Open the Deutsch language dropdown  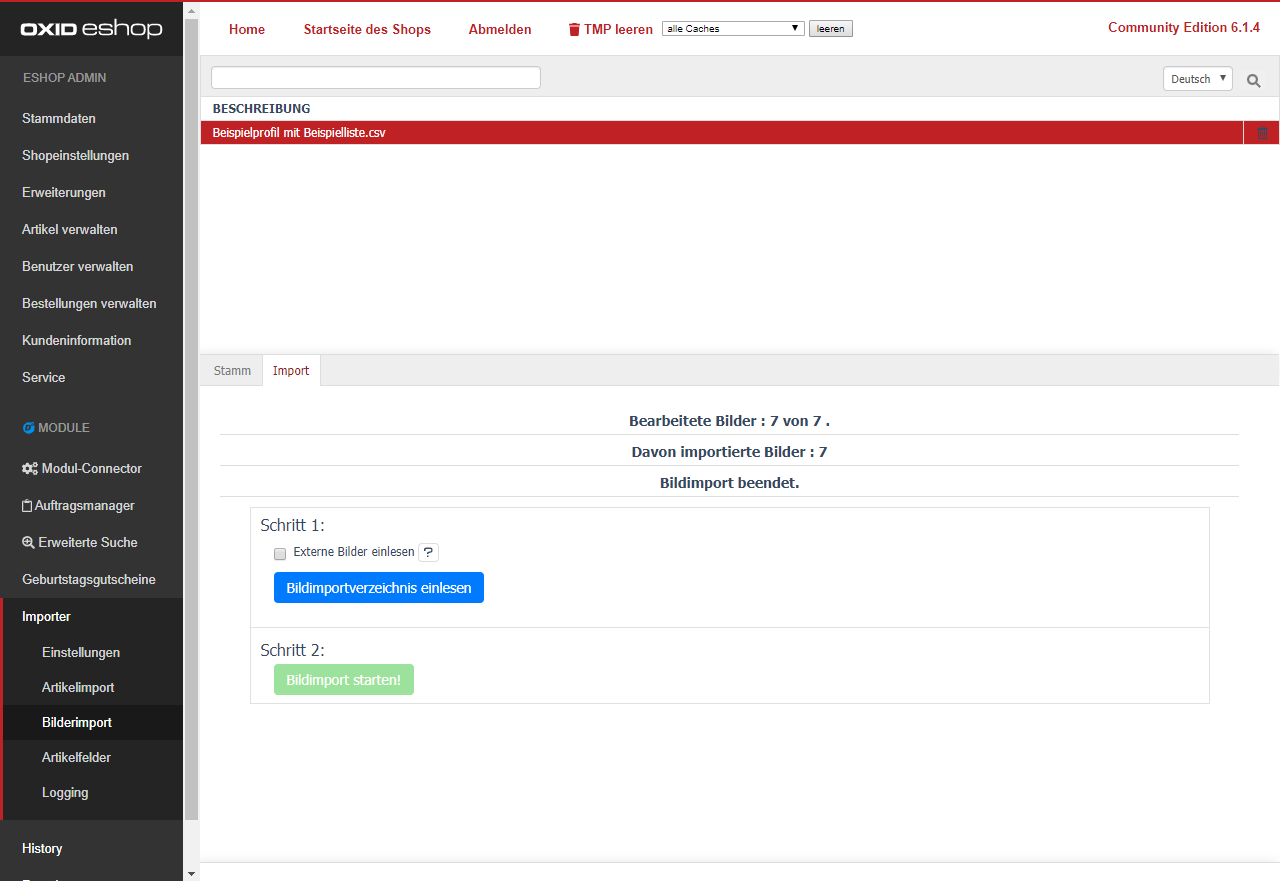click(1197, 79)
